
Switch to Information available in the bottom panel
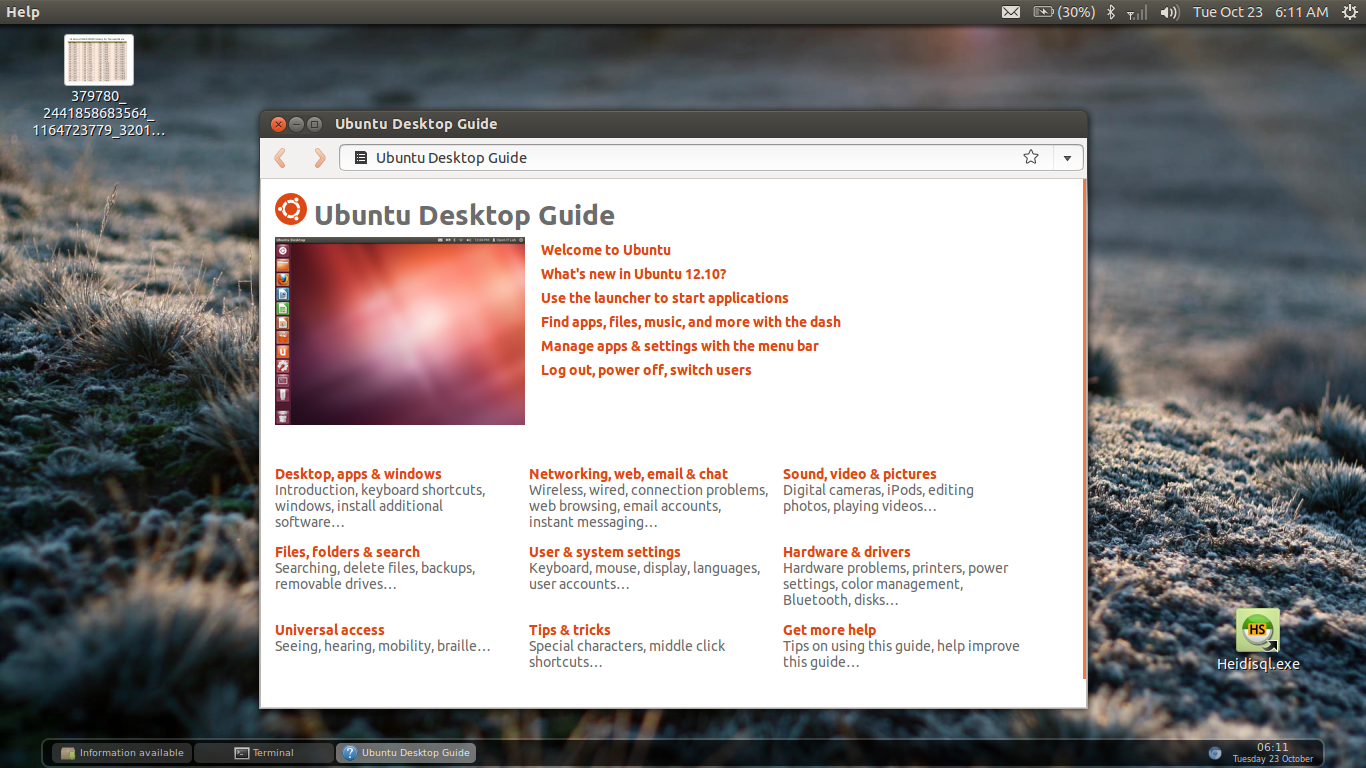tap(122, 753)
